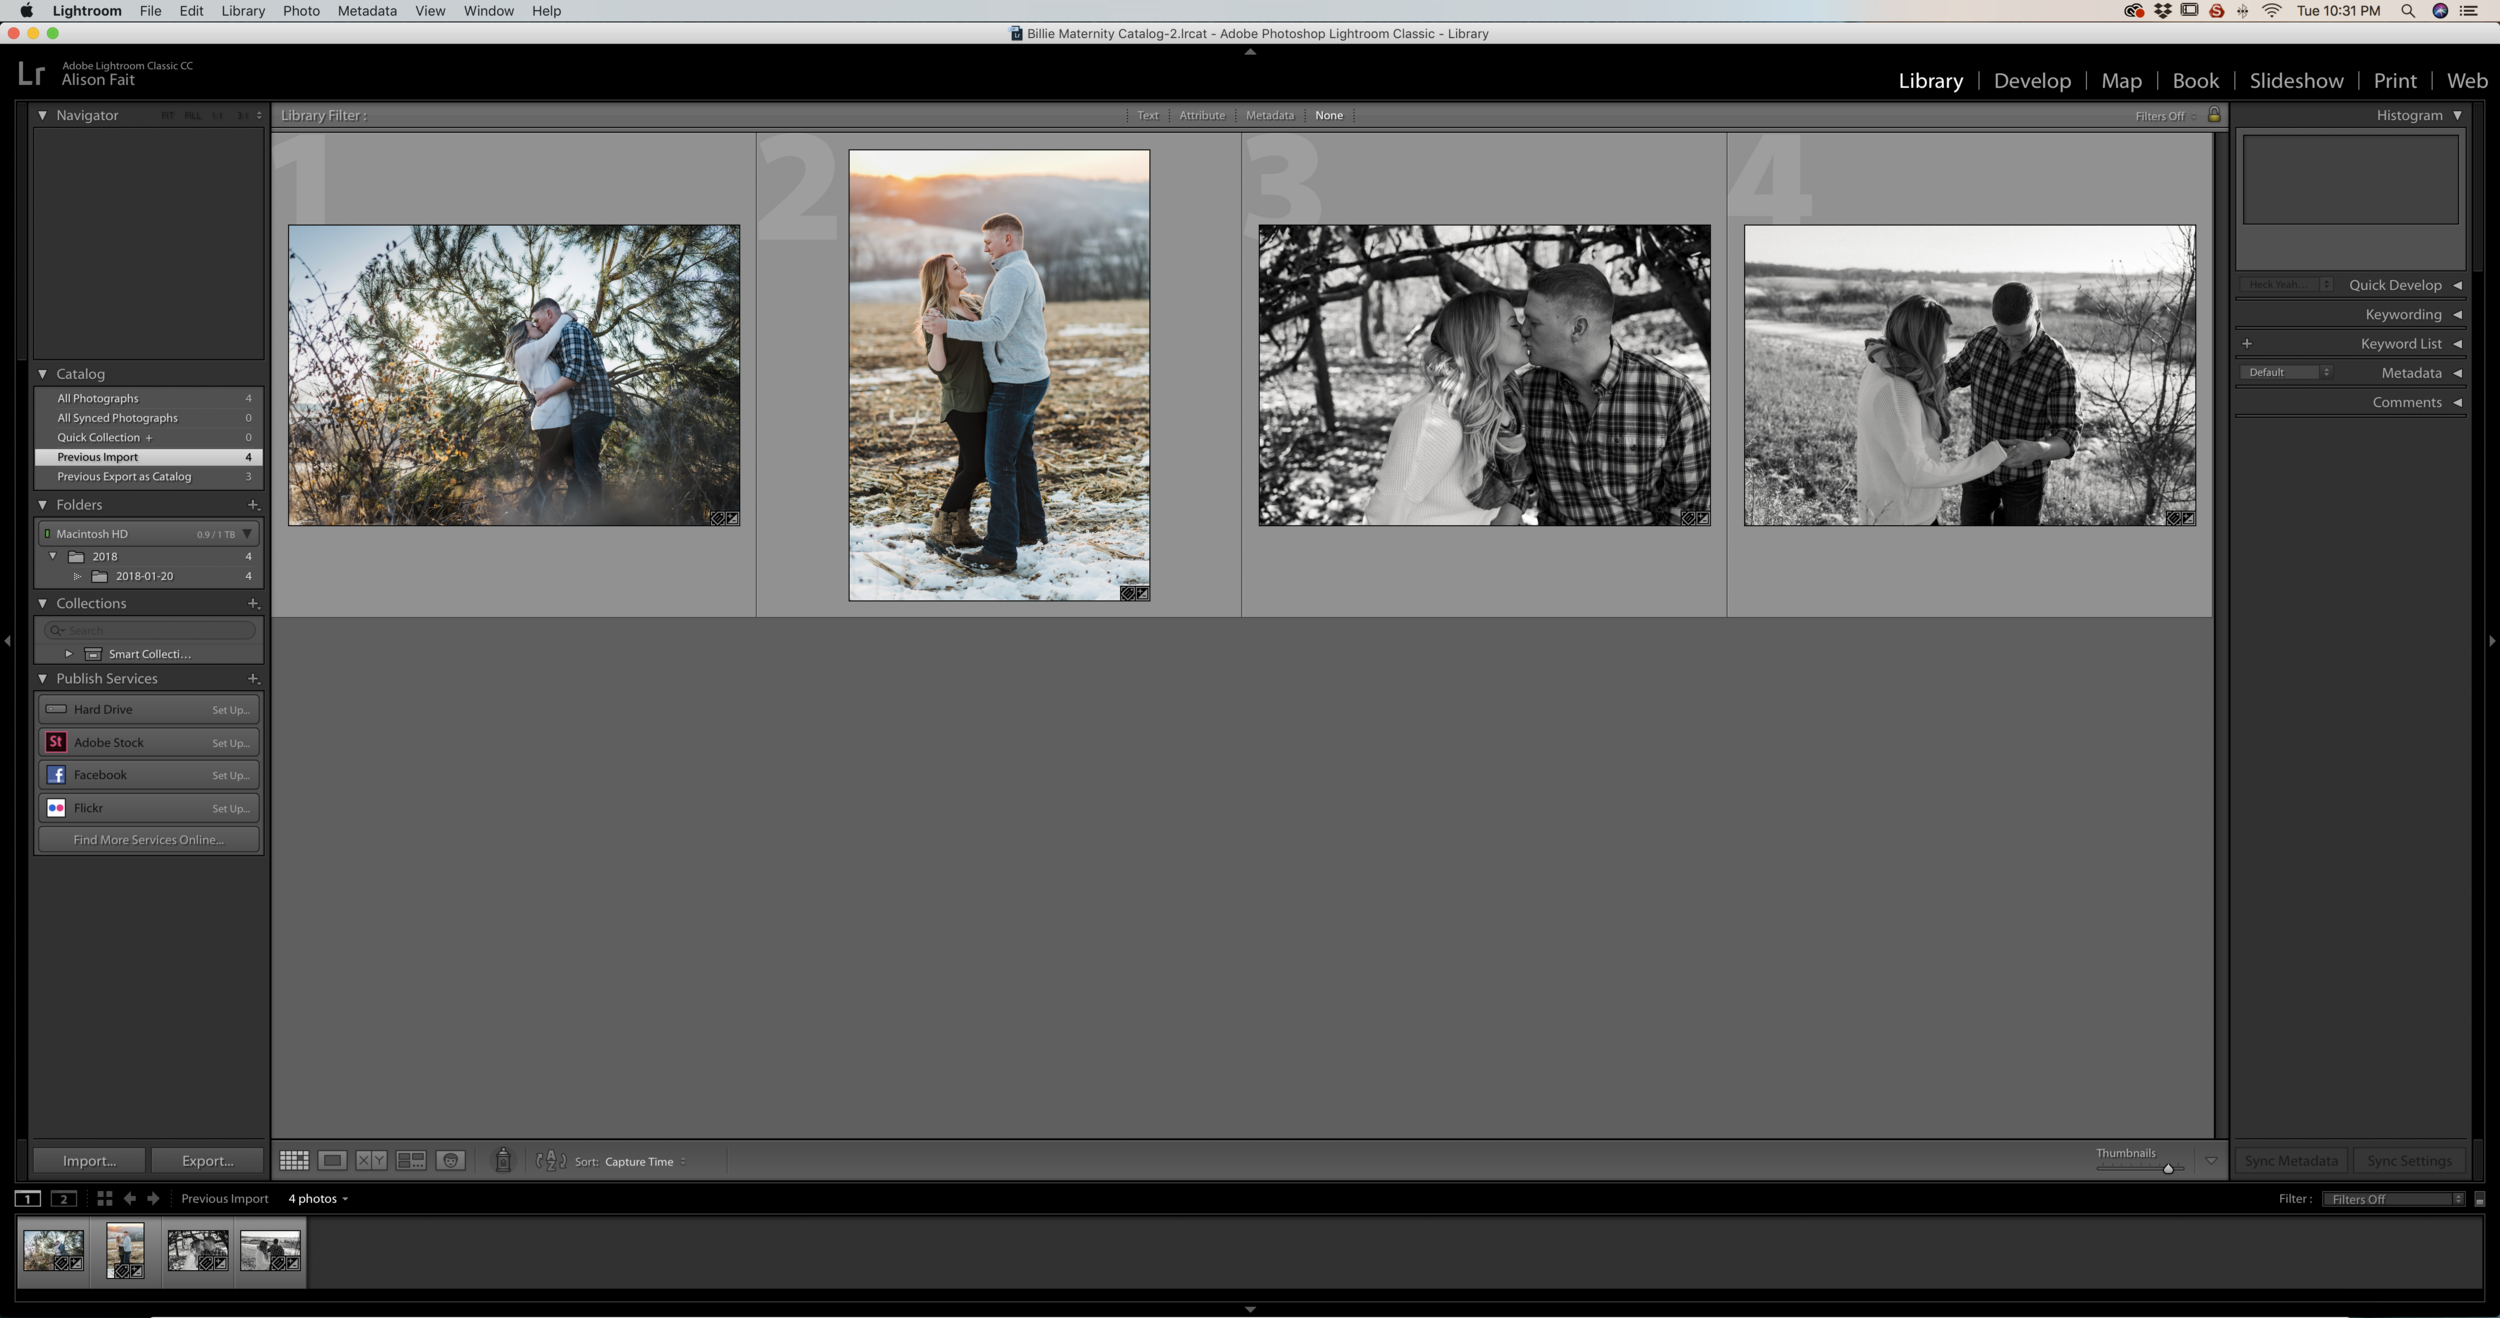This screenshot has width=2500, height=1318.
Task: Select the Painter spray can tool
Action: [503, 1160]
